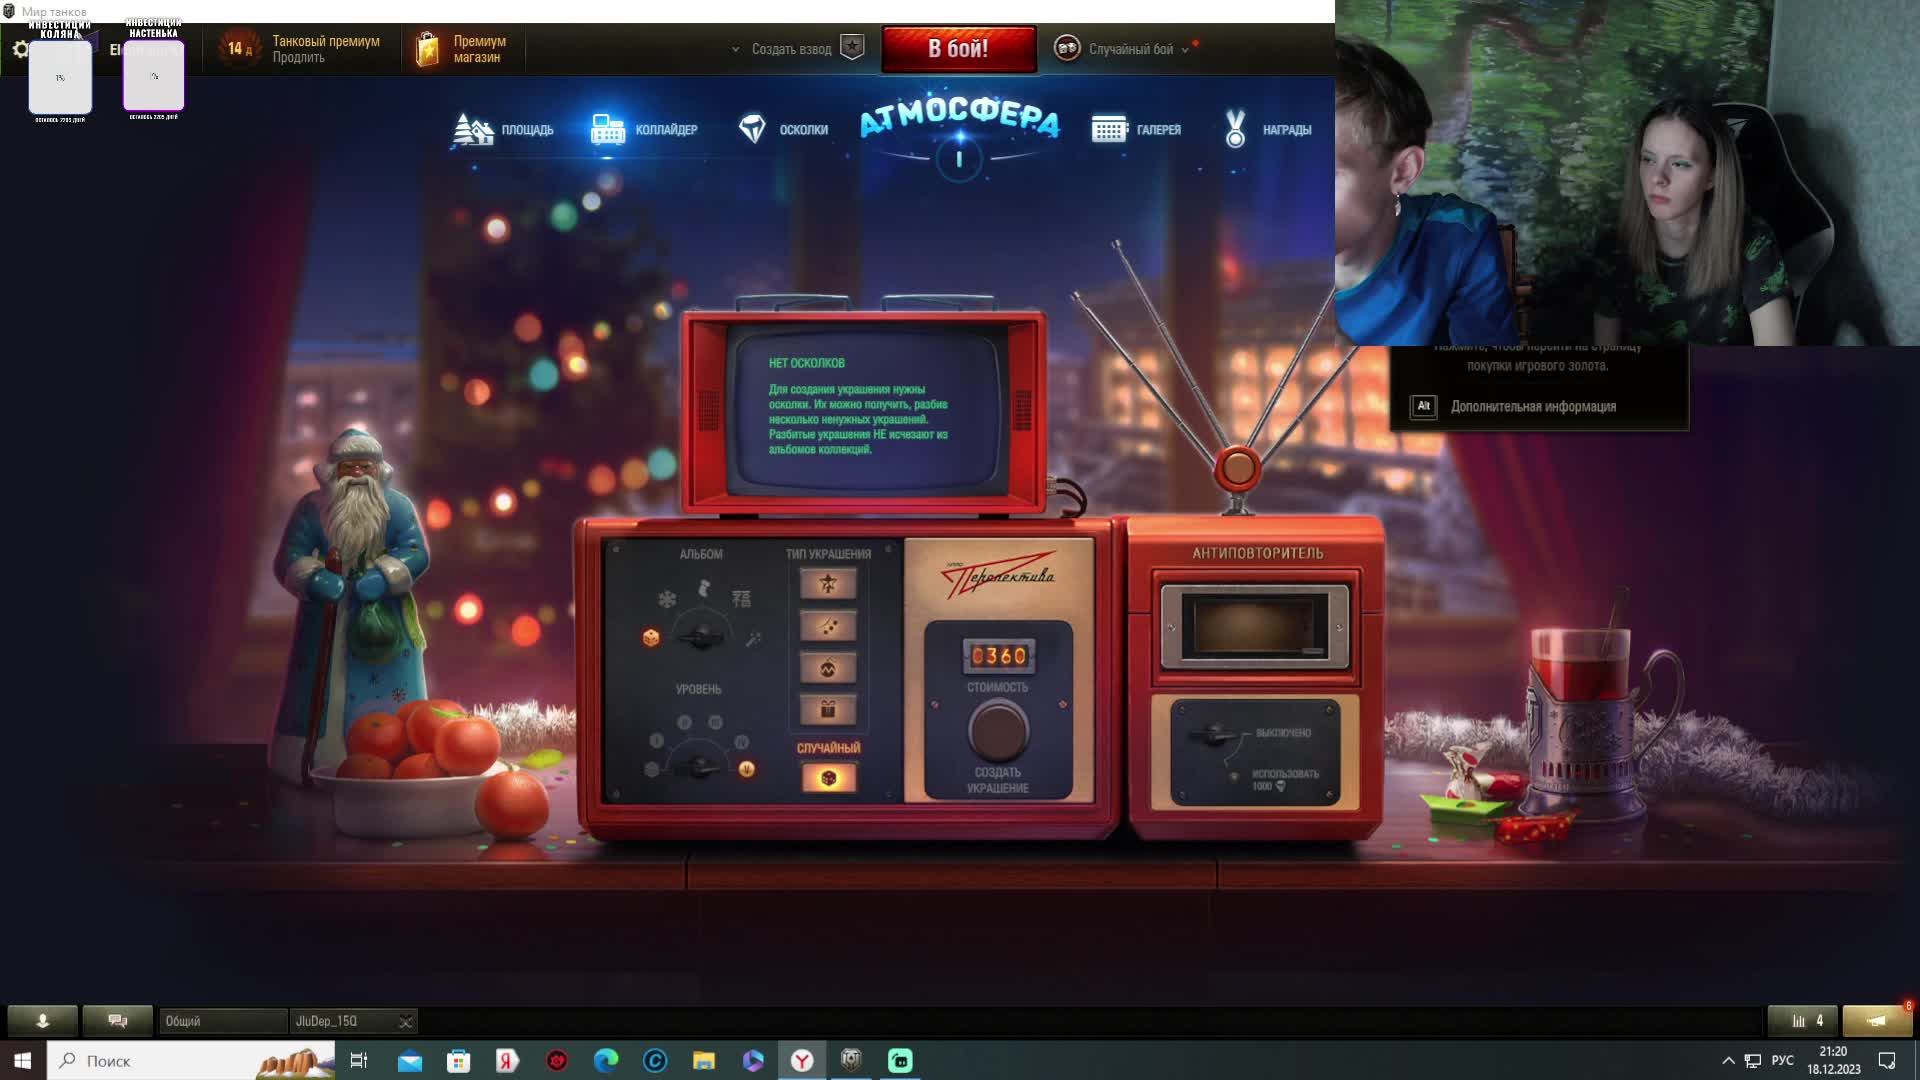This screenshot has height=1080, width=1920.
Task: Flip the Антиповторитель switch lever
Action: click(1214, 736)
